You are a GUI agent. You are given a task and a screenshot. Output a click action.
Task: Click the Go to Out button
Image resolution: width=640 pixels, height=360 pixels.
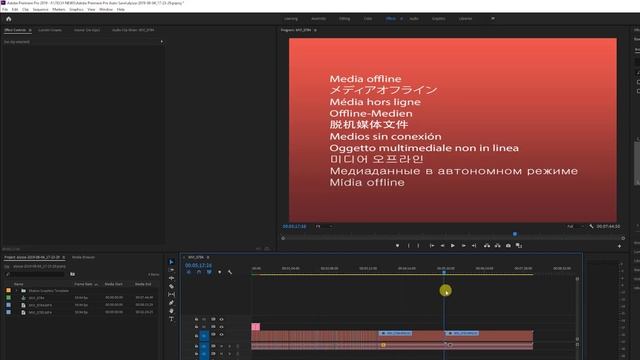click(474, 246)
